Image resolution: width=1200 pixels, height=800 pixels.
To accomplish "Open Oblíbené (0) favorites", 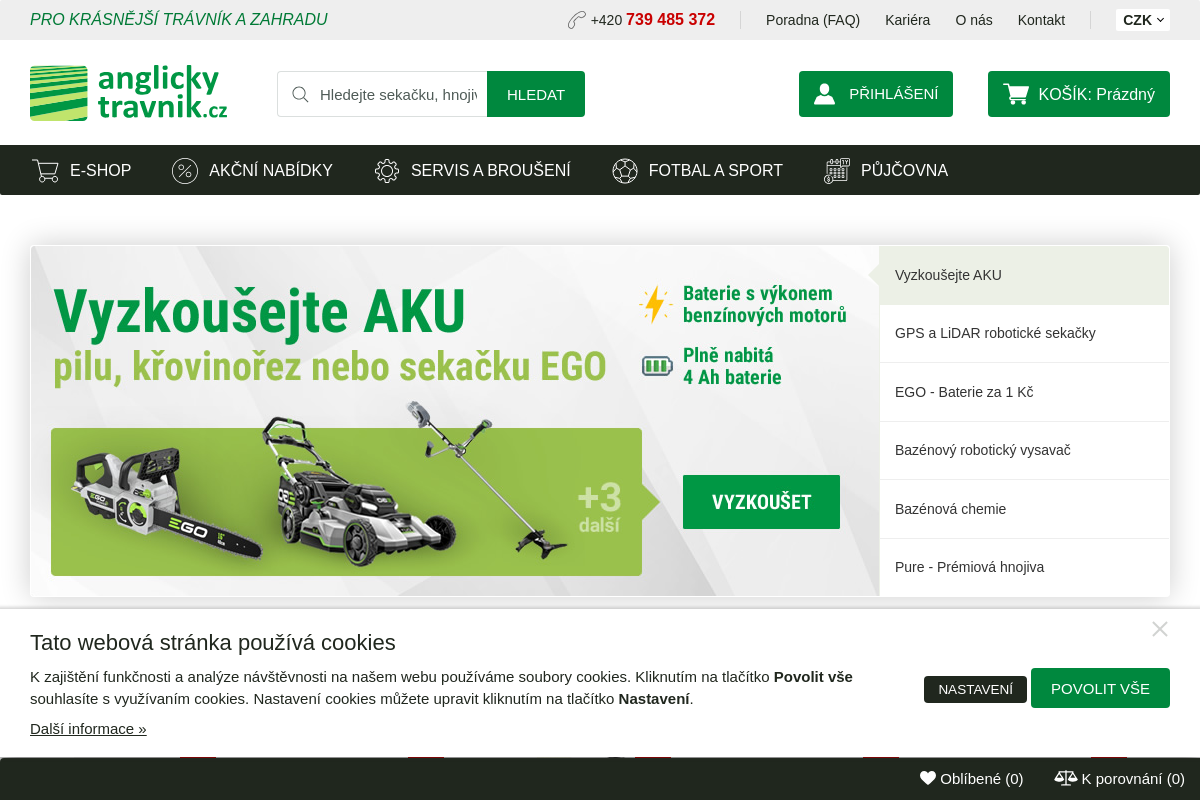I will coord(972,778).
